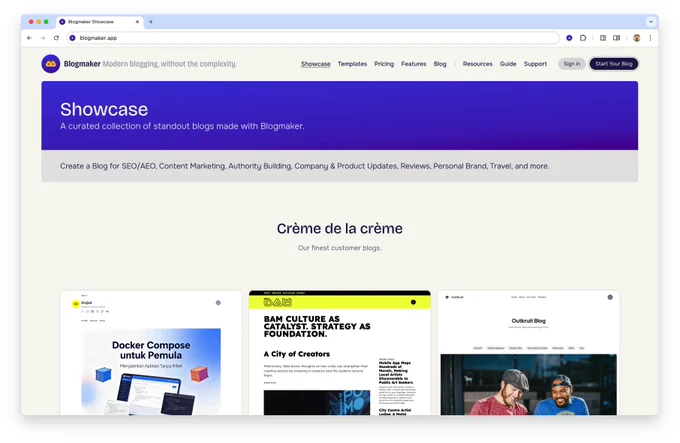Click the Showcase heading text
Viewport: 680px width, 443px height.
pyautogui.click(x=104, y=109)
